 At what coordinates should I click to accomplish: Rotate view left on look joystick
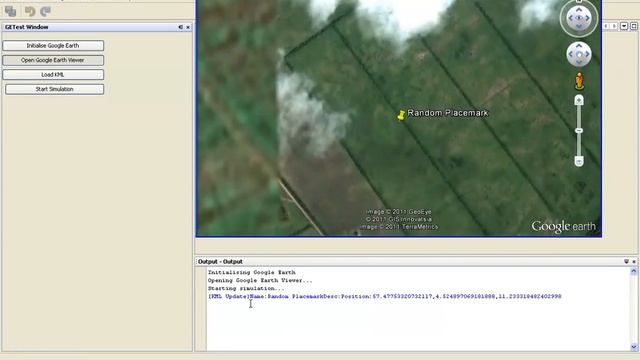pos(571,18)
